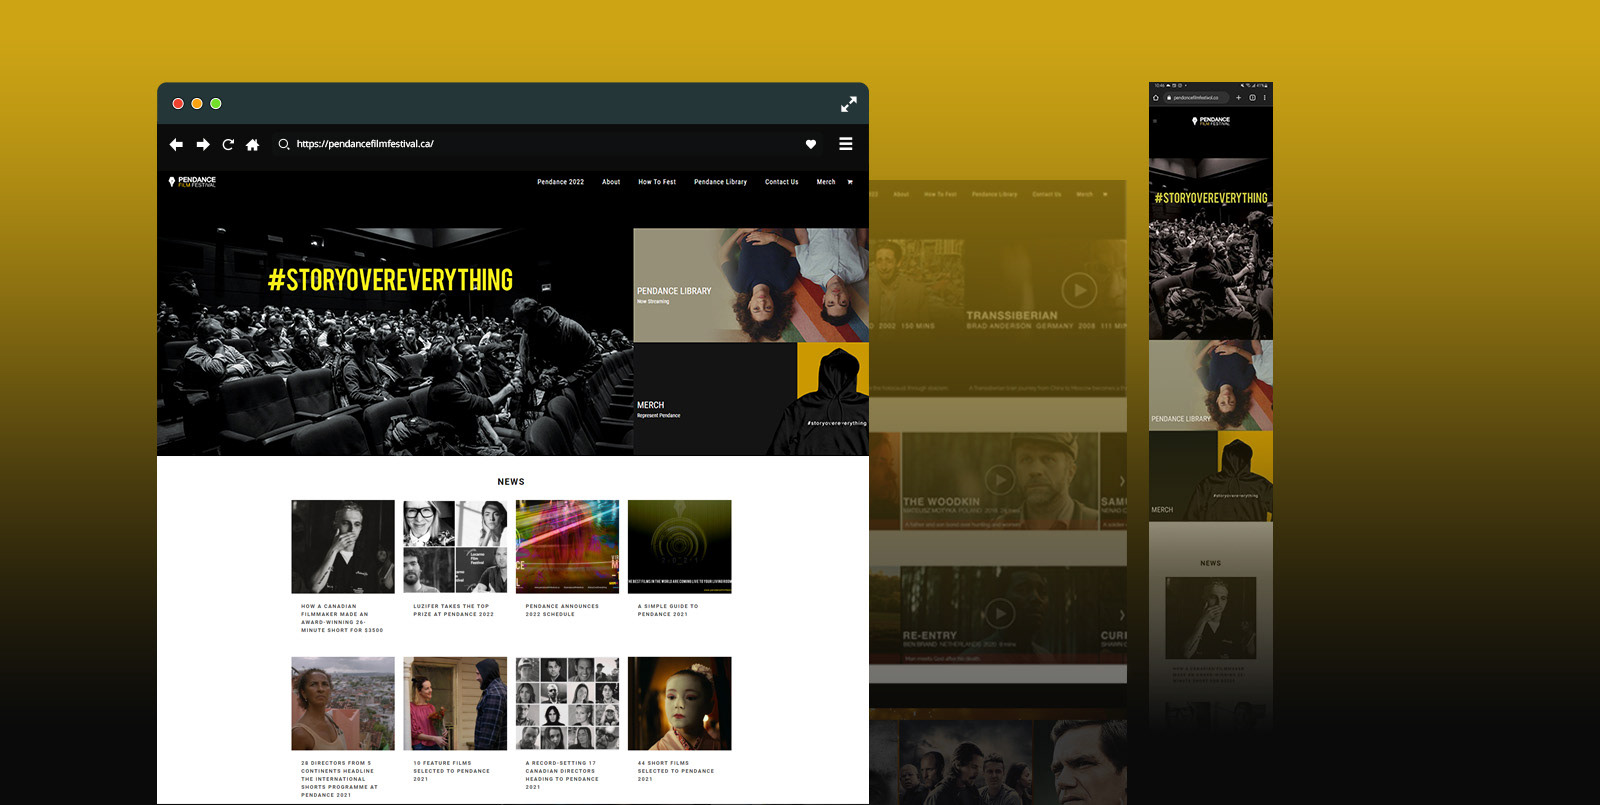
Task: Open 'Luzifer takes the top prize' headline
Action: point(453,610)
